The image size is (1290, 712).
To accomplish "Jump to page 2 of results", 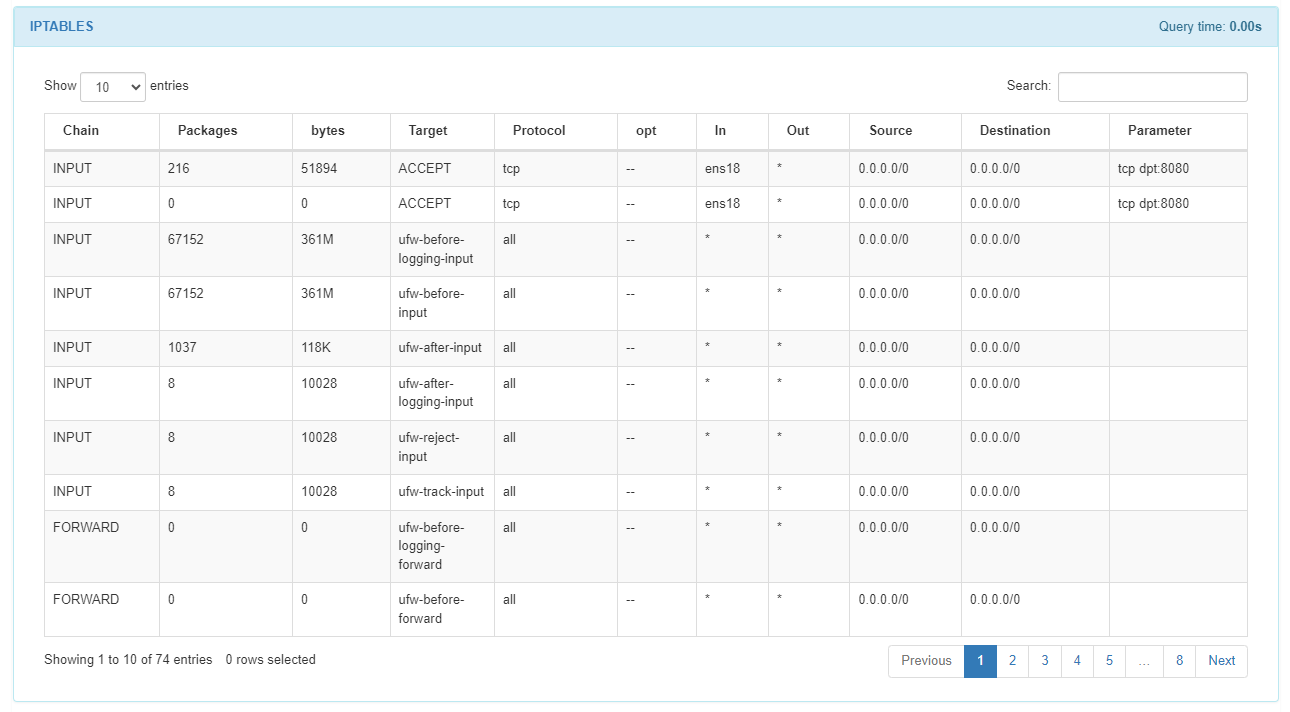I will (x=1012, y=661).
